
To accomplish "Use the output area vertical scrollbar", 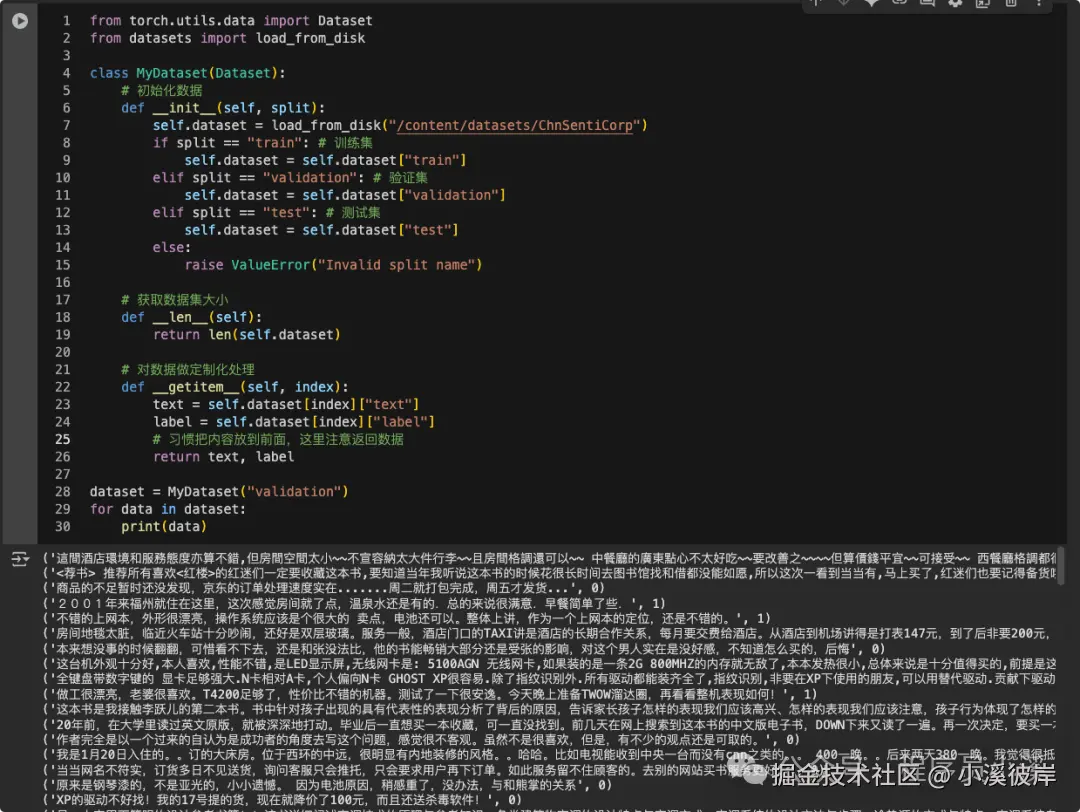I will click(x=1061, y=566).
